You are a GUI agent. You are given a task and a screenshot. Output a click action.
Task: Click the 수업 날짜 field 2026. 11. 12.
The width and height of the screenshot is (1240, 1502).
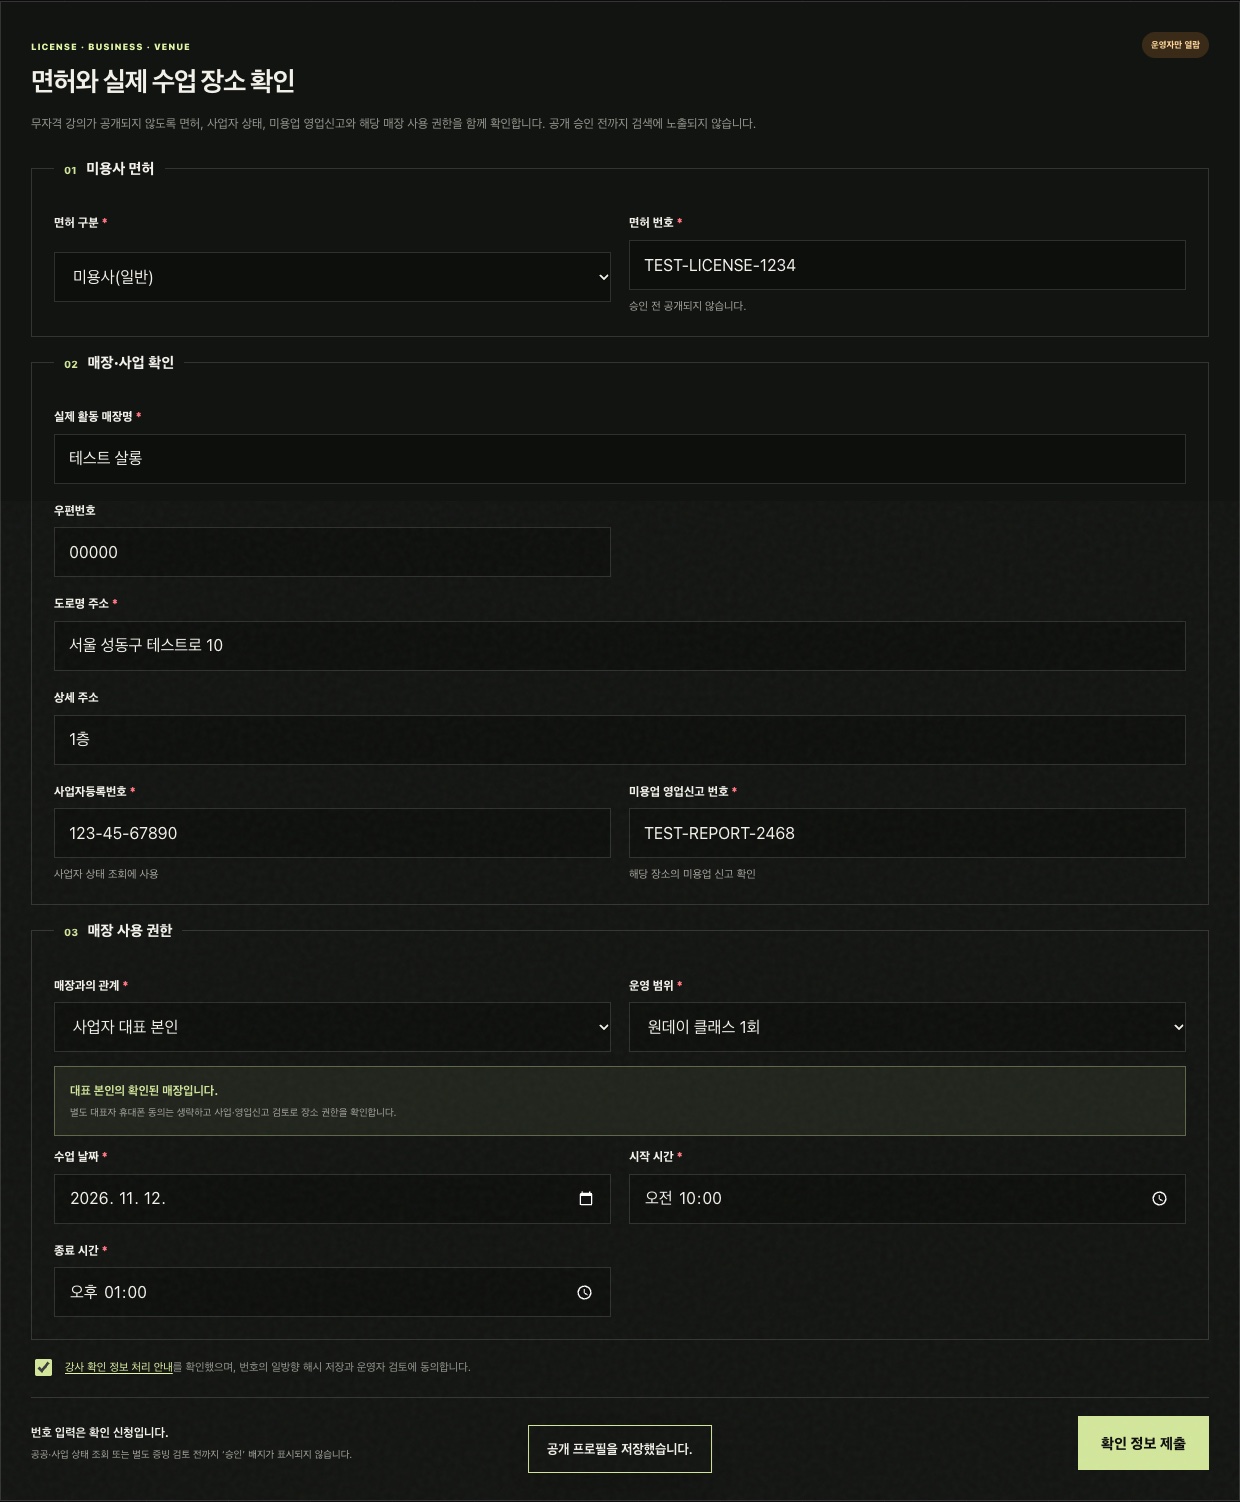click(332, 1199)
